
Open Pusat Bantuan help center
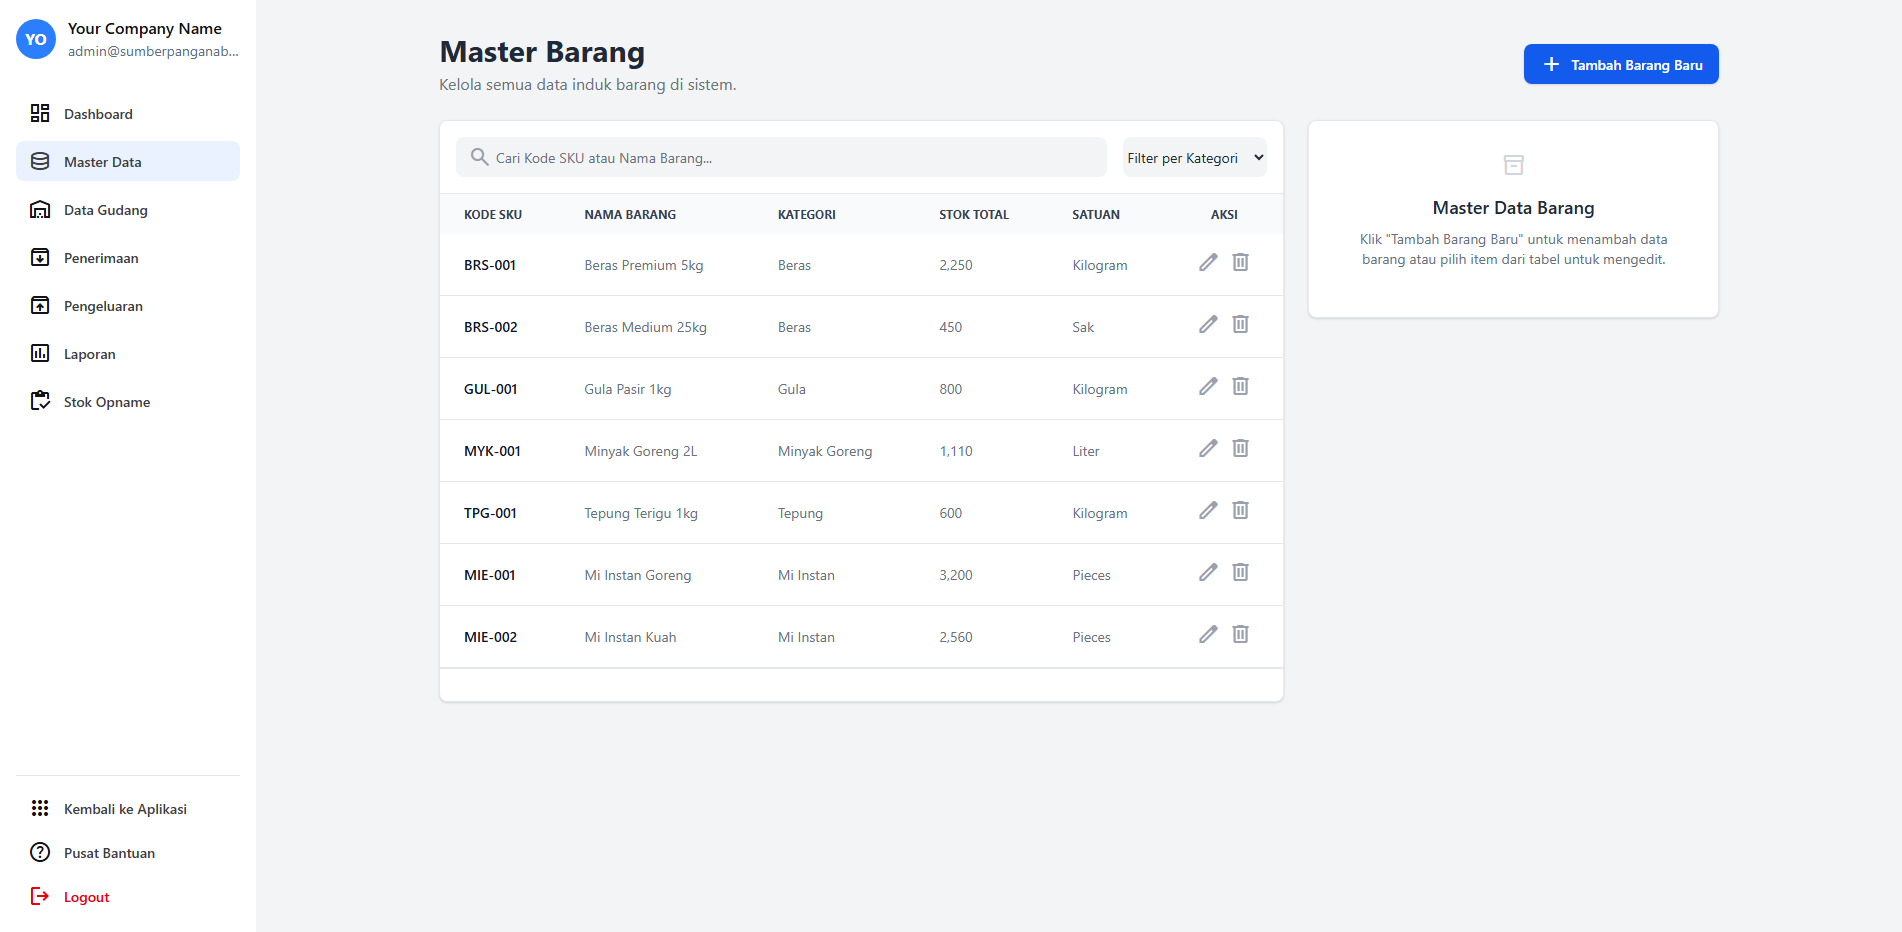click(x=109, y=853)
